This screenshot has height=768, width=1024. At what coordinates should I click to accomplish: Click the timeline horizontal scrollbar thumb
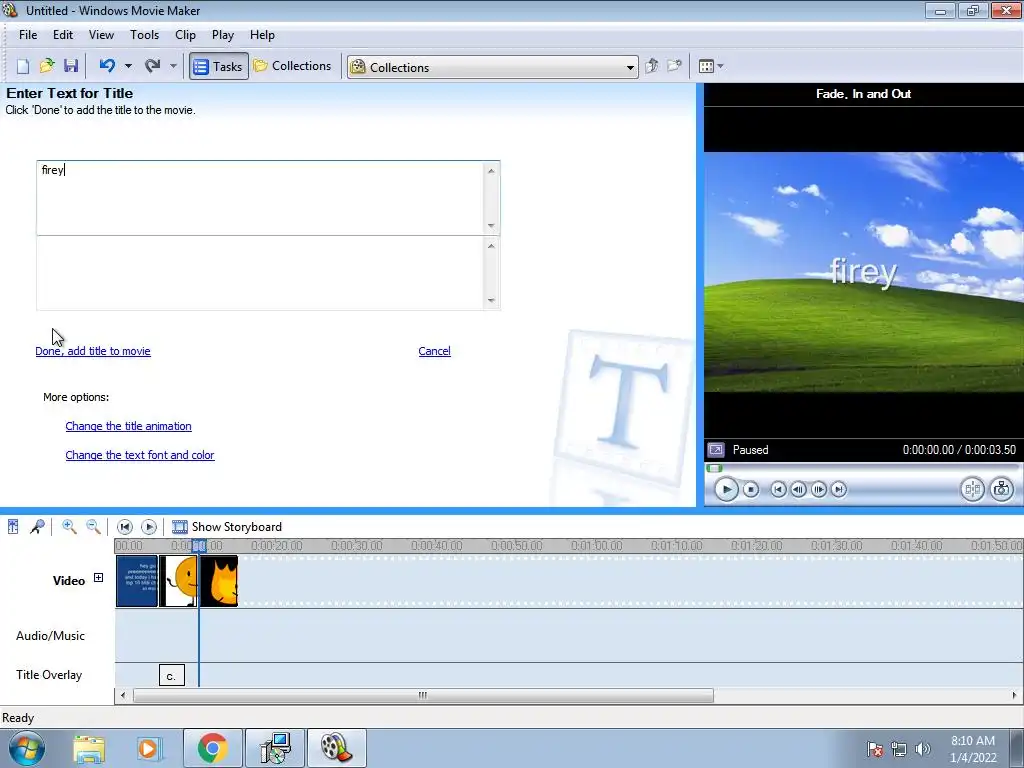point(423,696)
